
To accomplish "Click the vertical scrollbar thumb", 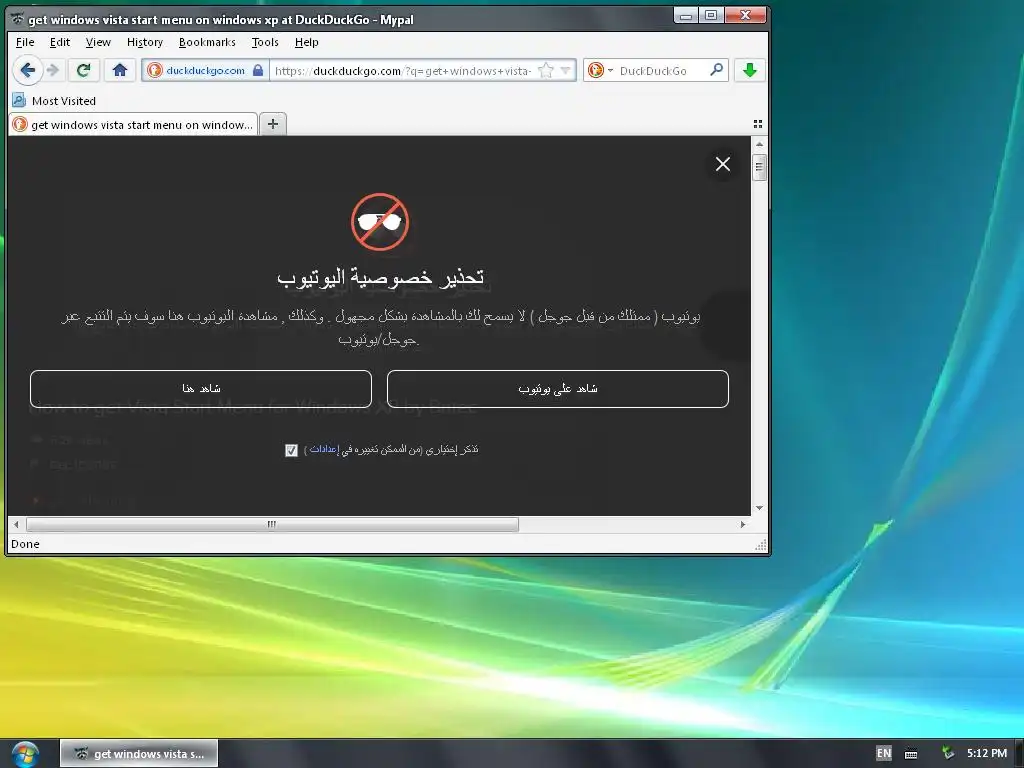I will [x=759, y=167].
